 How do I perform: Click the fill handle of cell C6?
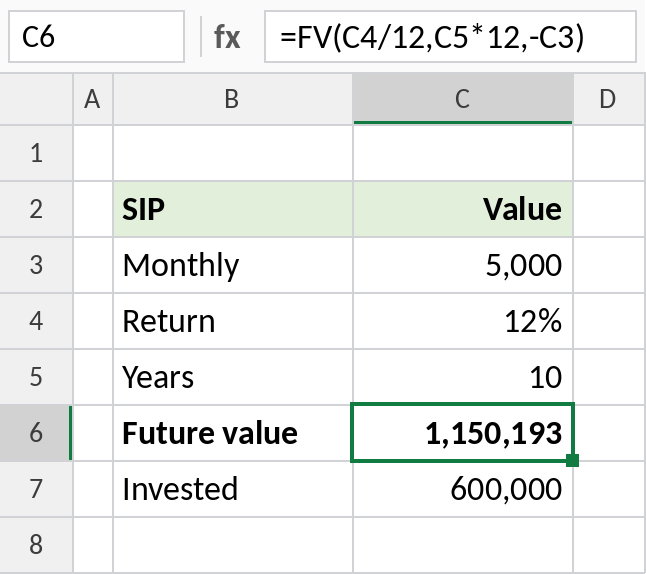click(573, 460)
